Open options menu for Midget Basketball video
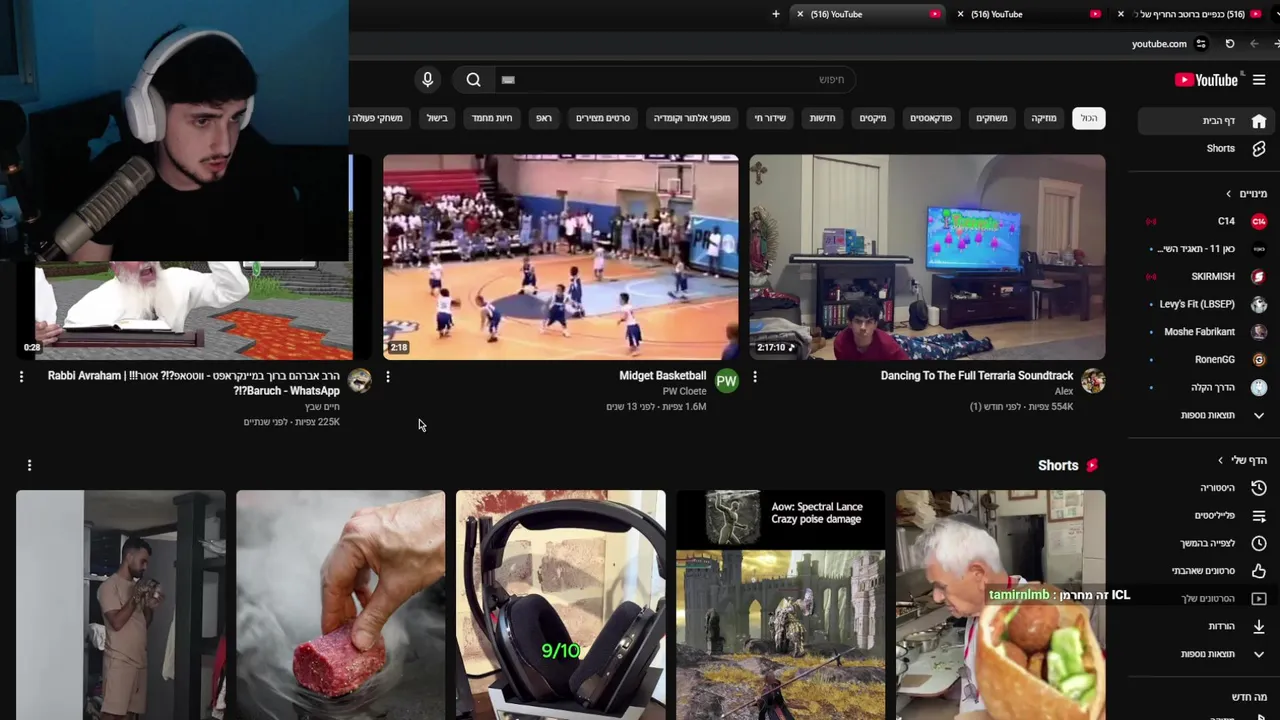The image size is (1280, 720). [388, 377]
